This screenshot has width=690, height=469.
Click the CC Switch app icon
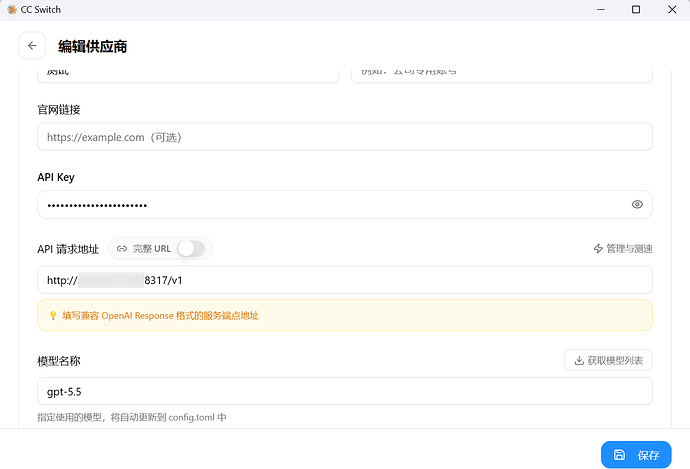tap(12, 9)
